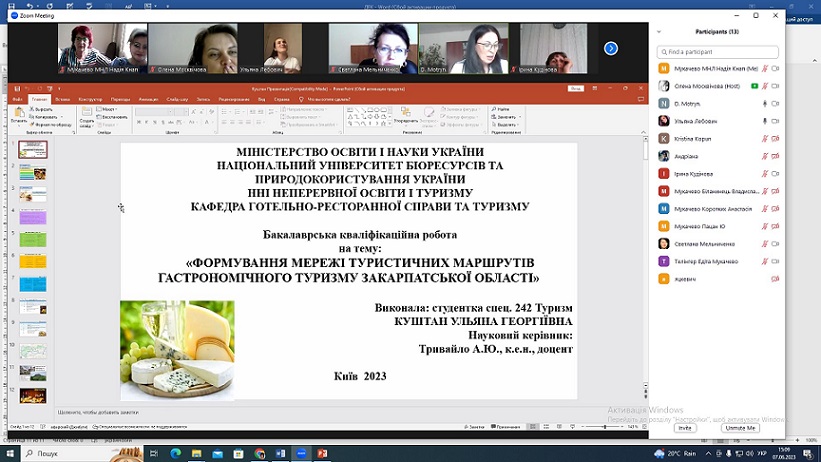Click the 20°C Rain weather widget
The width and height of the screenshot is (821, 462).
(x=675, y=453)
